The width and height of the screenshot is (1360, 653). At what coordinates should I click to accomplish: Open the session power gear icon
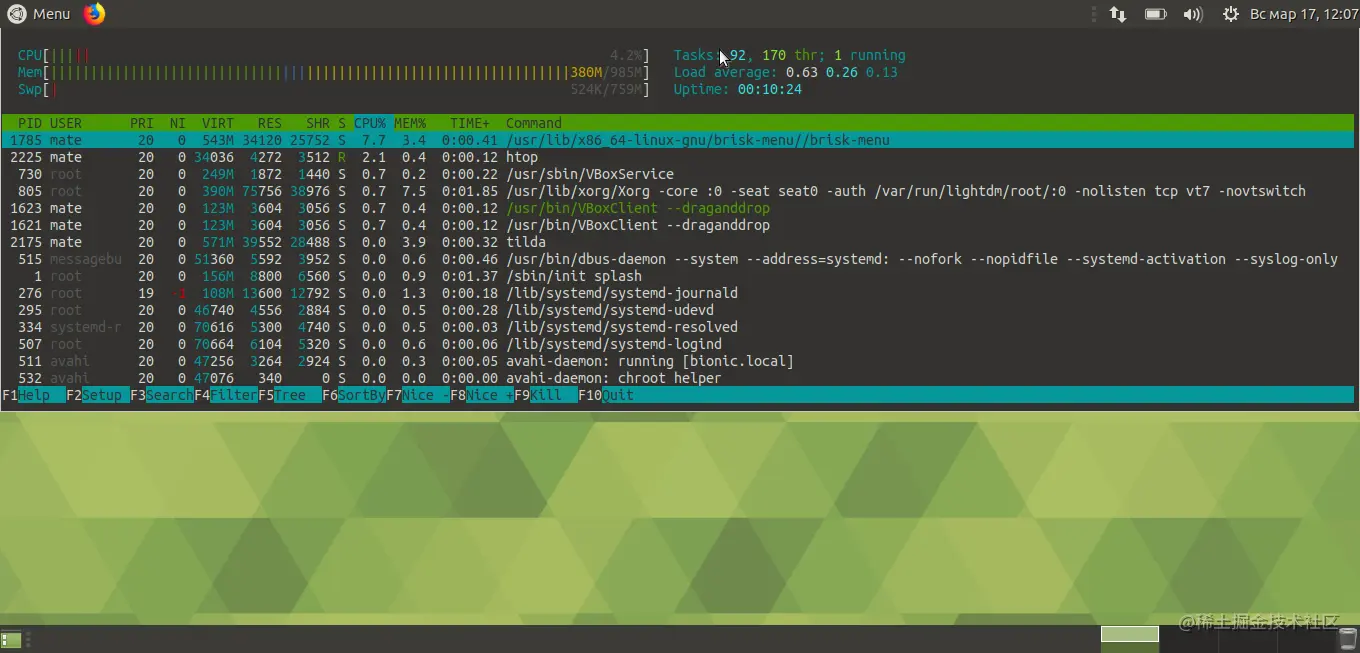click(x=1230, y=14)
